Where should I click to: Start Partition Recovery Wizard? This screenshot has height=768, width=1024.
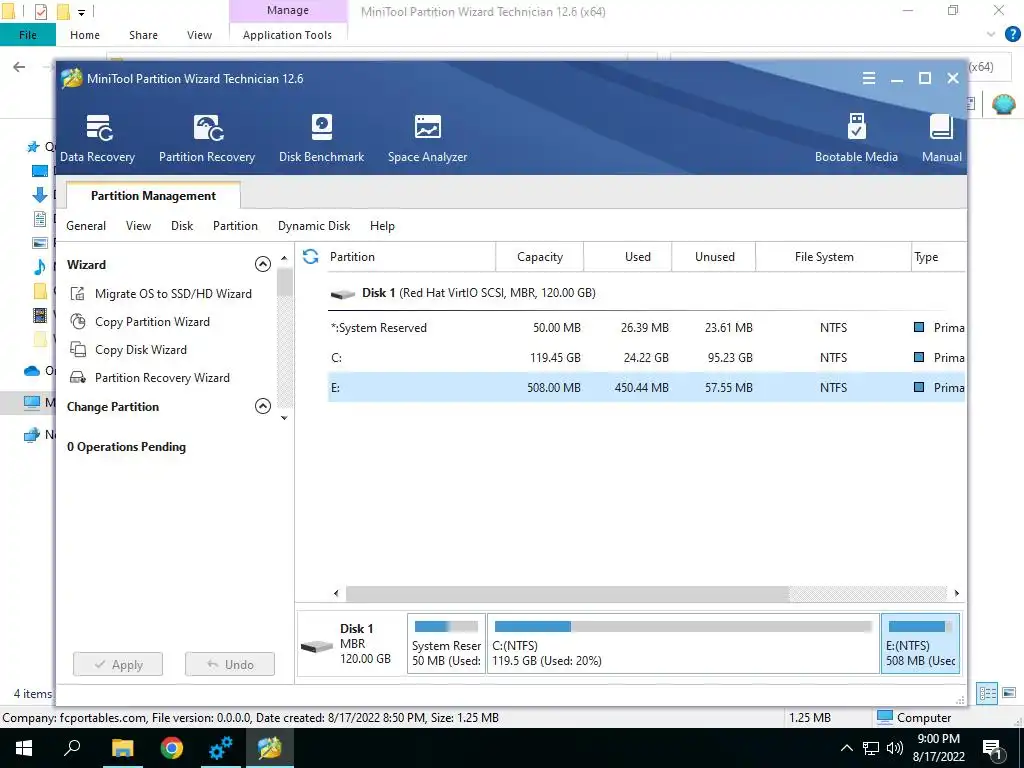coord(162,378)
